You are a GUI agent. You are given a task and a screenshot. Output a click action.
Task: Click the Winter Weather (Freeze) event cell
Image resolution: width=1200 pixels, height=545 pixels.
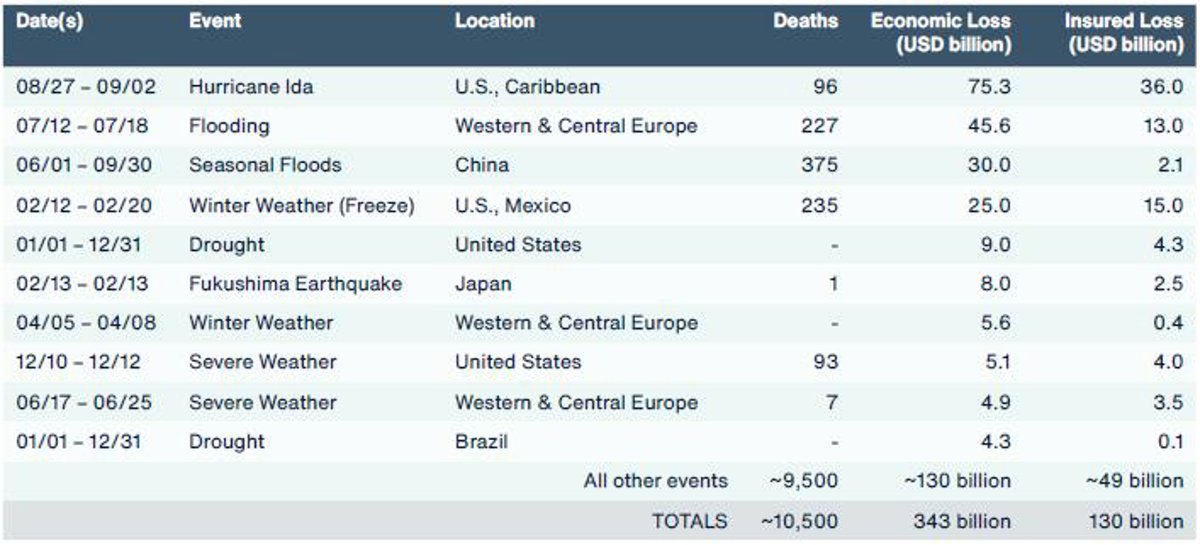pyautogui.click(x=301, y=206)
